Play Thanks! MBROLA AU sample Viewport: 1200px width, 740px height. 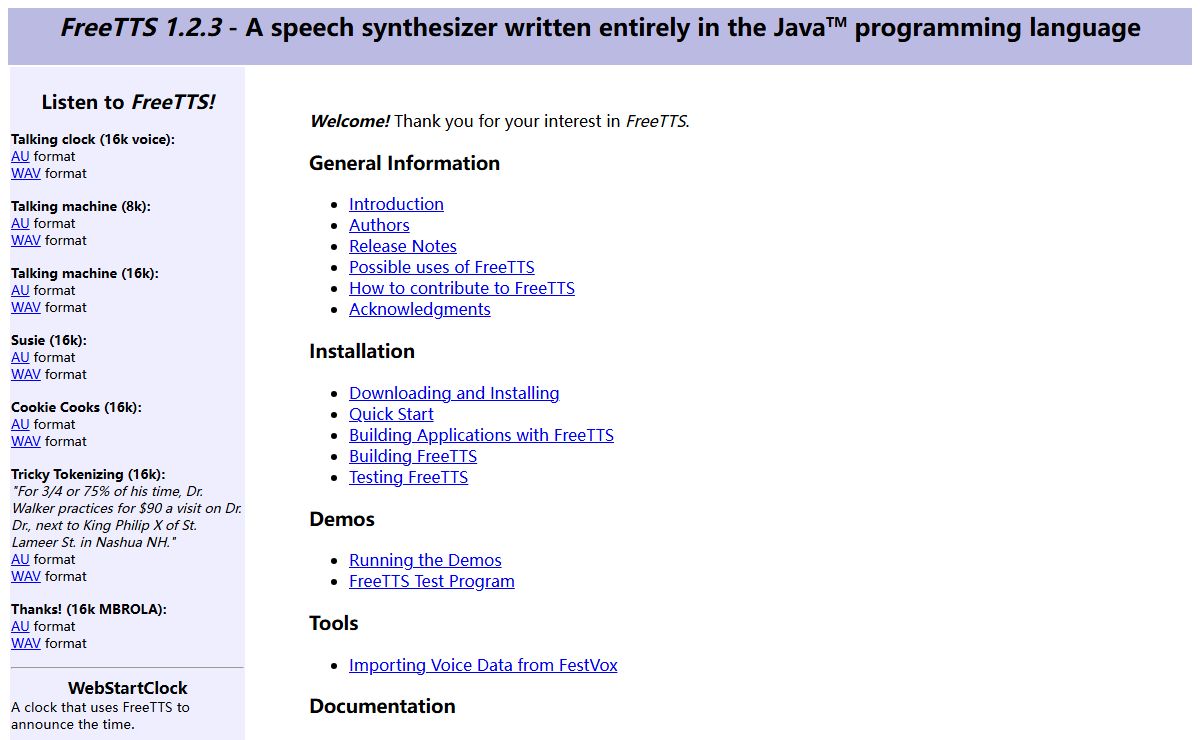coord(20,626)
